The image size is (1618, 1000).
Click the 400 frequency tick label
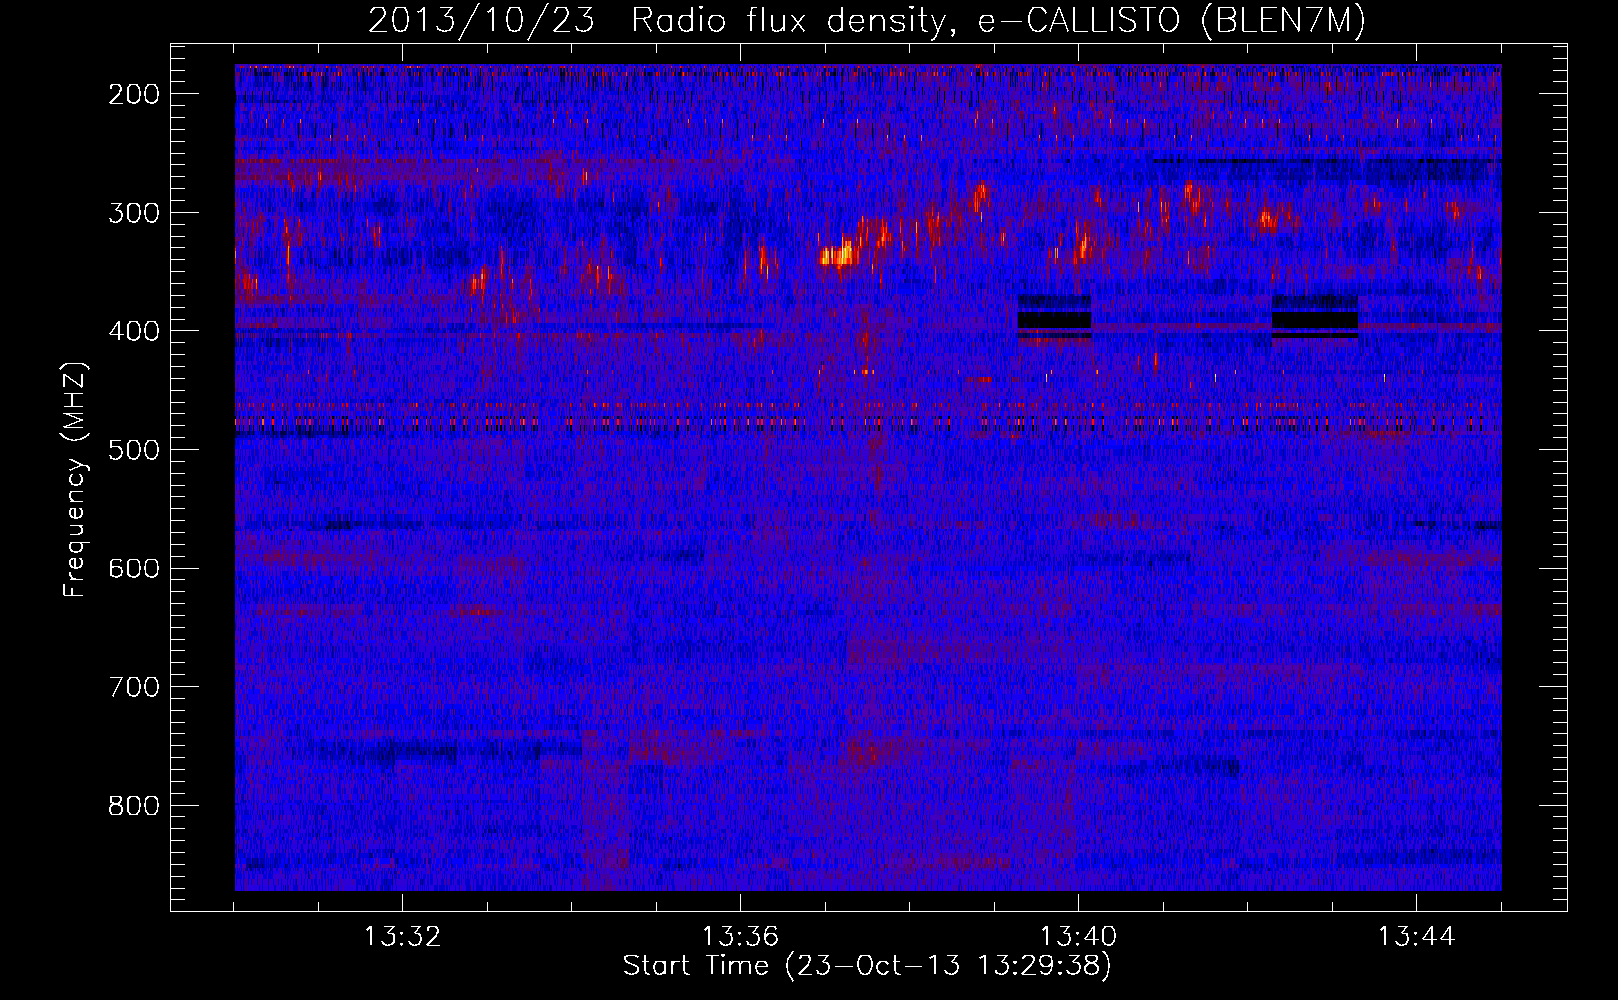[134, 331]
